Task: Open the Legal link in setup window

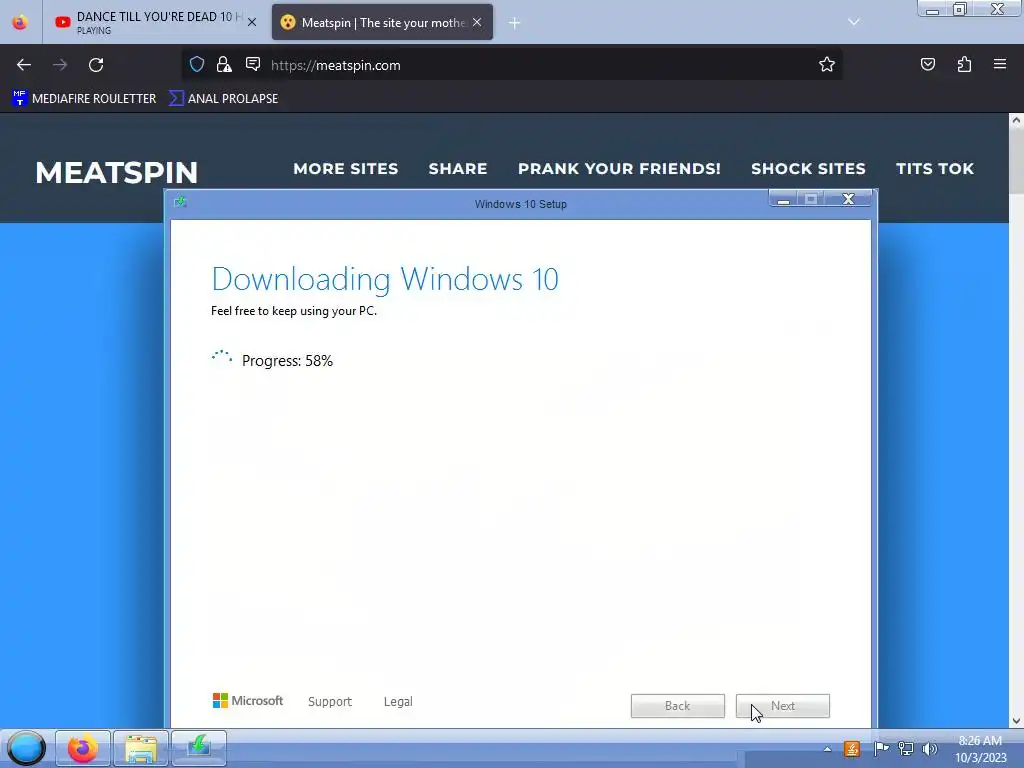Action: pos(398,701)
